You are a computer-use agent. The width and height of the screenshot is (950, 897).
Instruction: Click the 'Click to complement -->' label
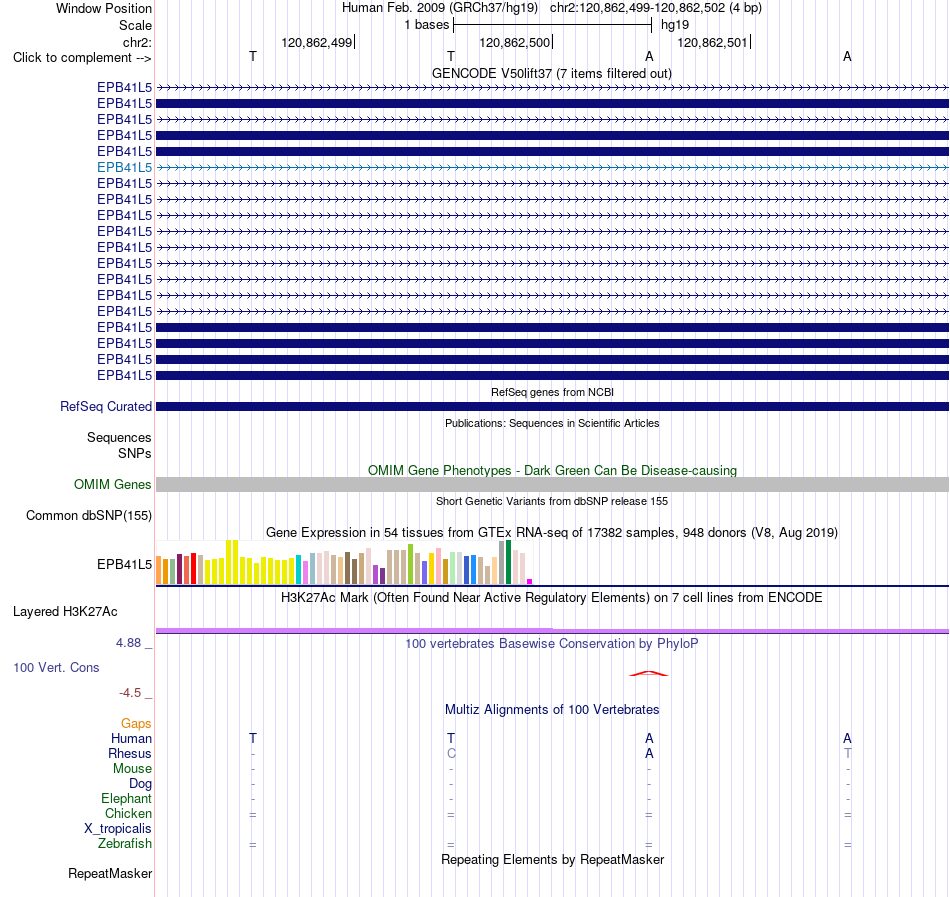point(82,58)
